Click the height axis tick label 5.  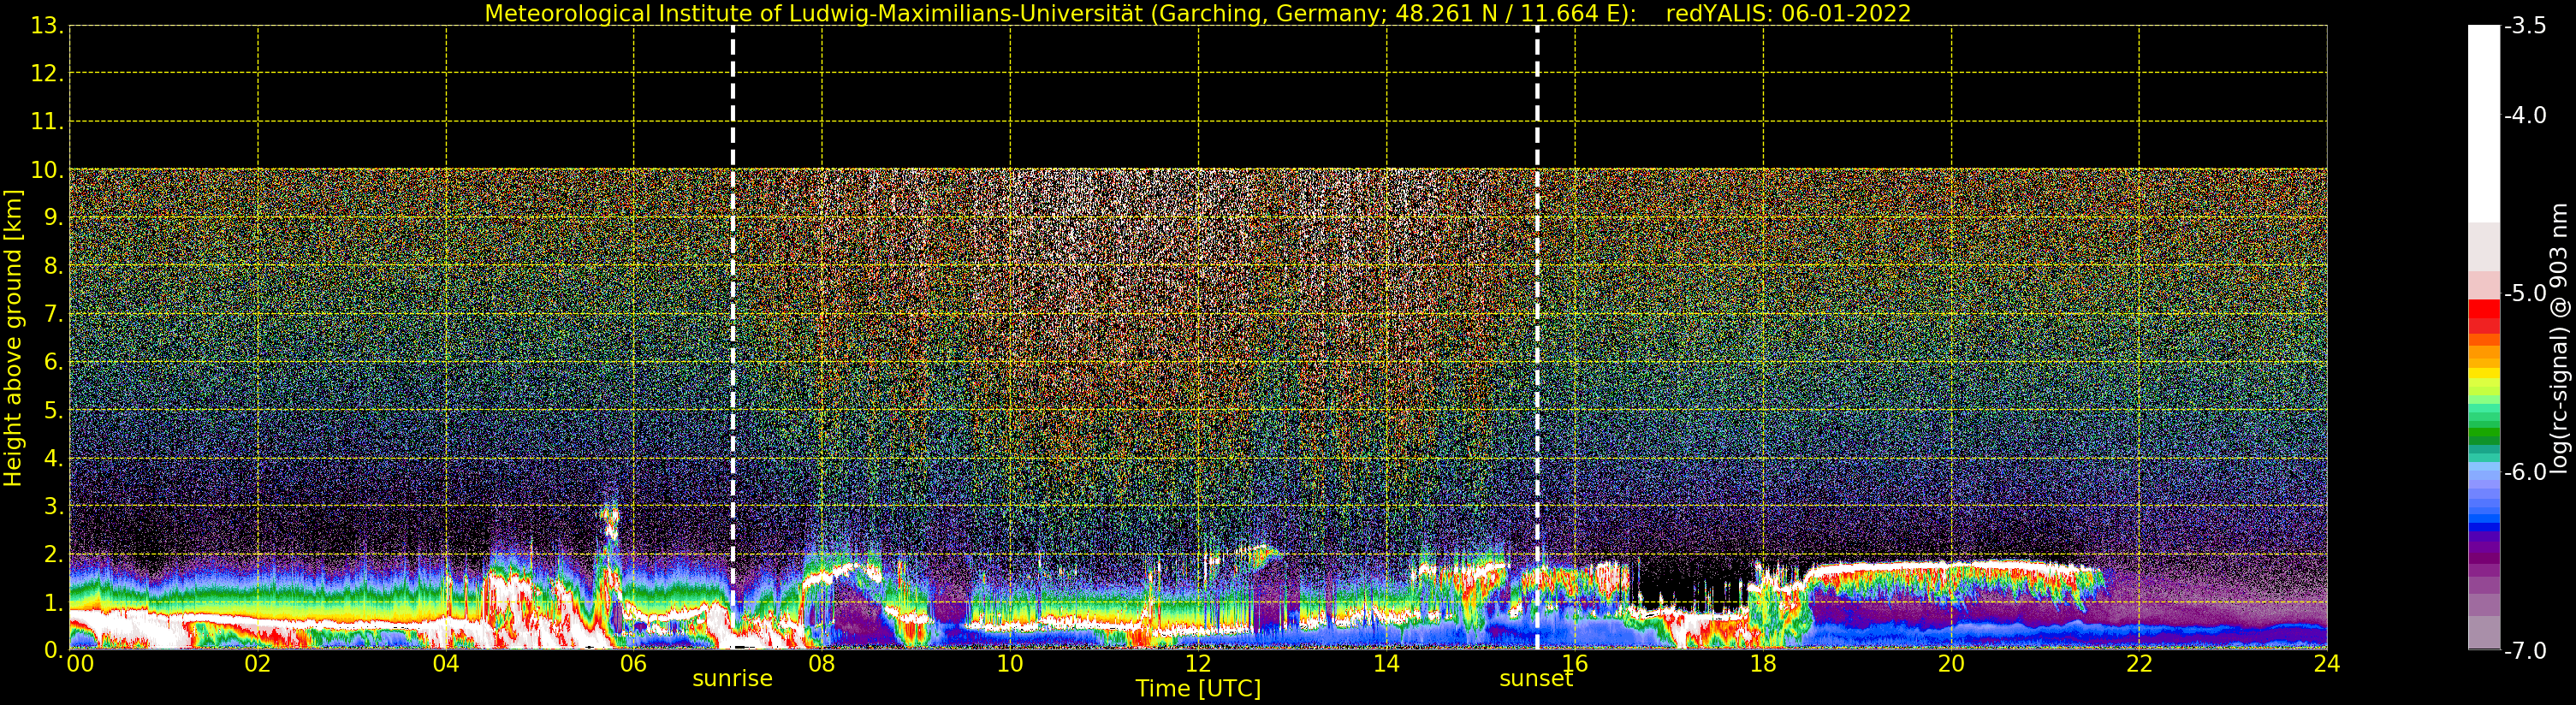(x=53, y=410)
